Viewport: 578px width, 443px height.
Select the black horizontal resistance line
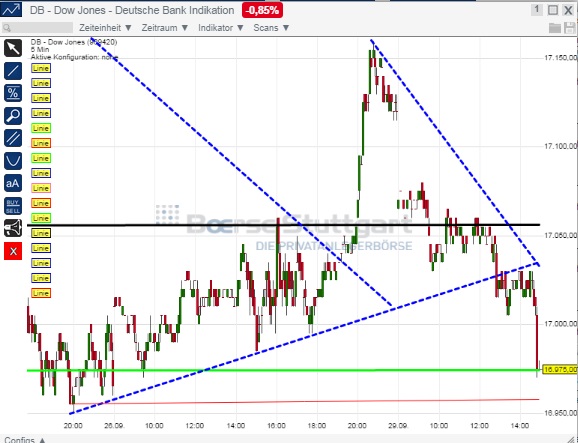pyautogui.click(x=283, y=224)
